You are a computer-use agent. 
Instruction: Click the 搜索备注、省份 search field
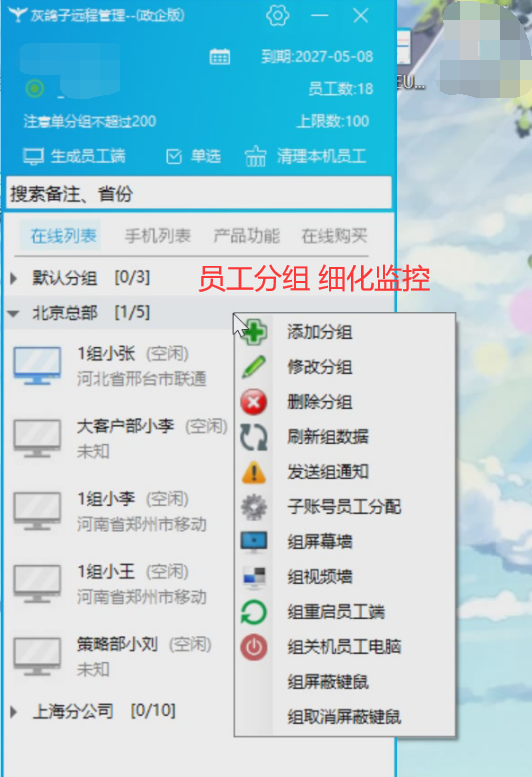[x=199, y=193]
